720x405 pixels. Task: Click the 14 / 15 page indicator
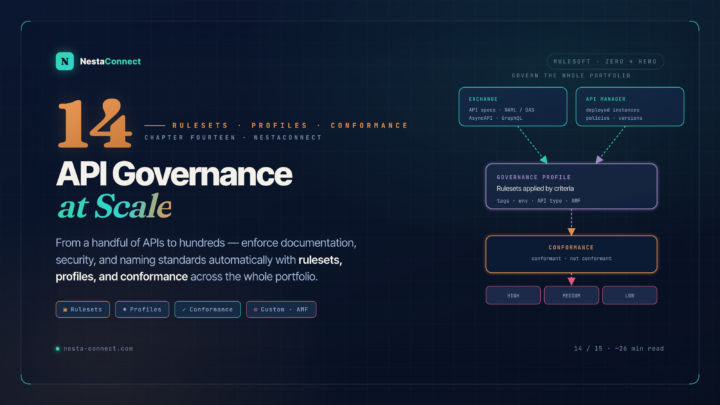pos(588,349)
